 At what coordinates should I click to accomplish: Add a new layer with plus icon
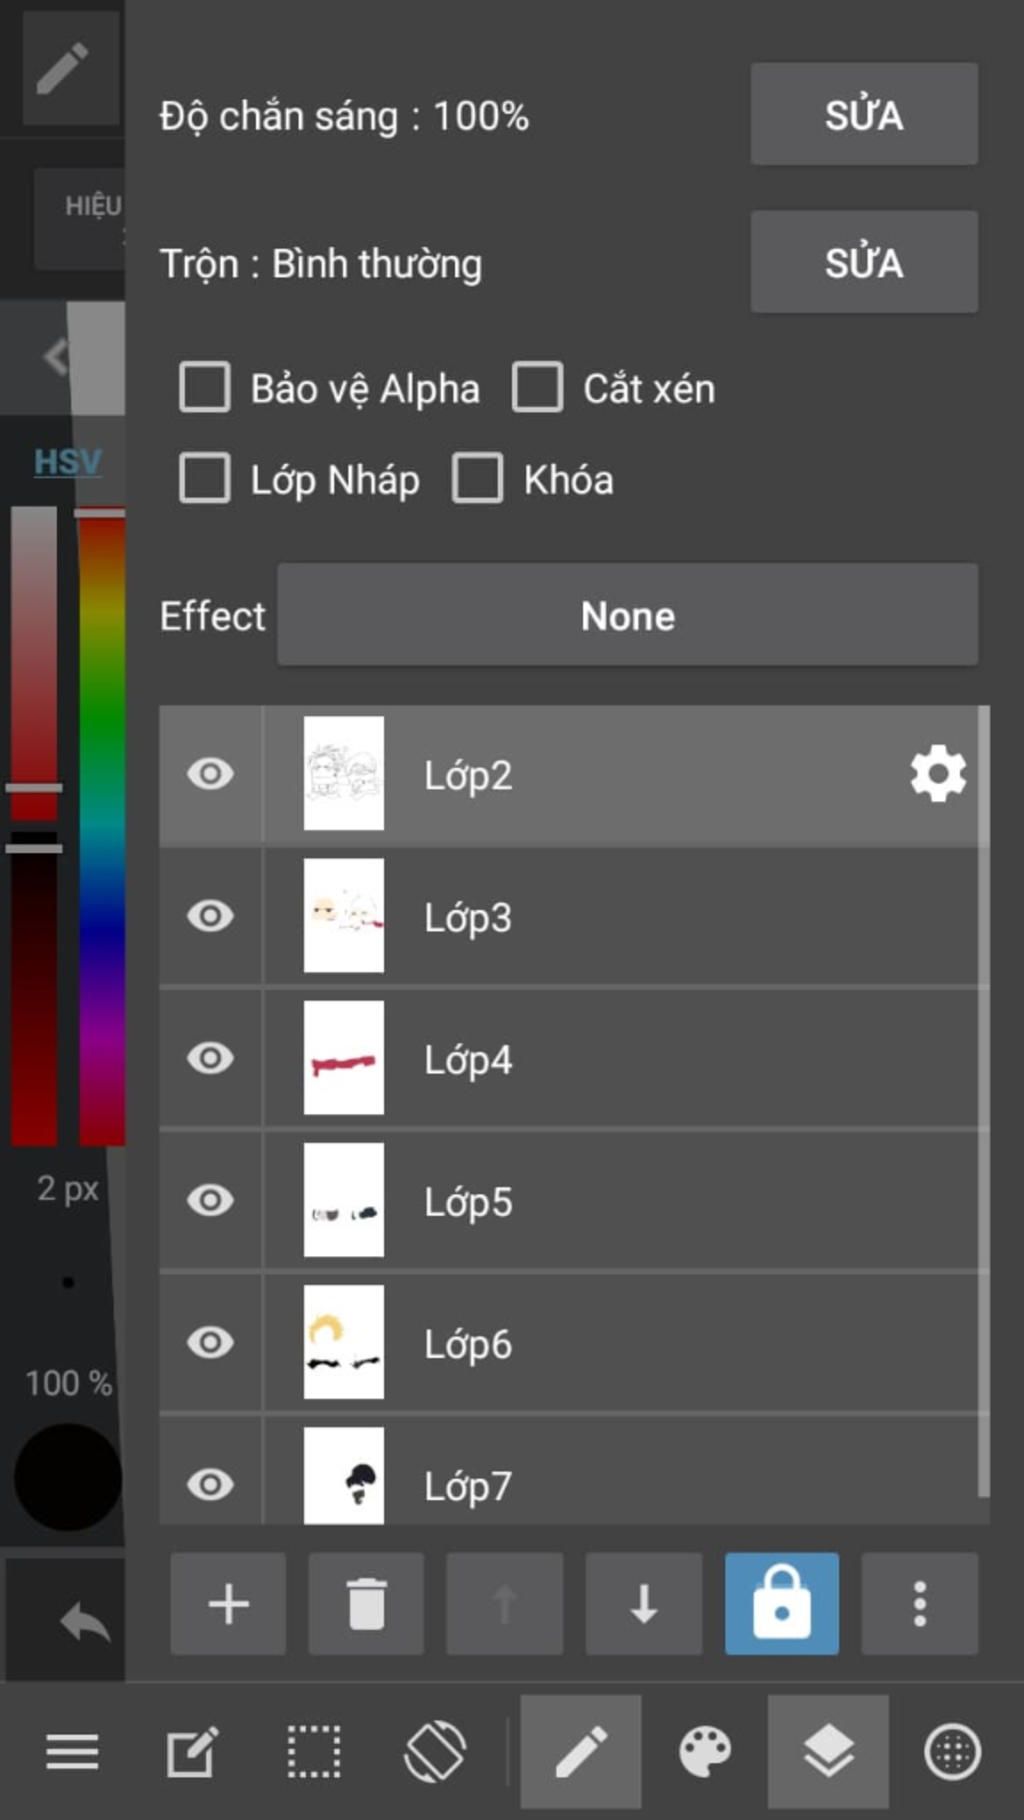pos(228,1604)
